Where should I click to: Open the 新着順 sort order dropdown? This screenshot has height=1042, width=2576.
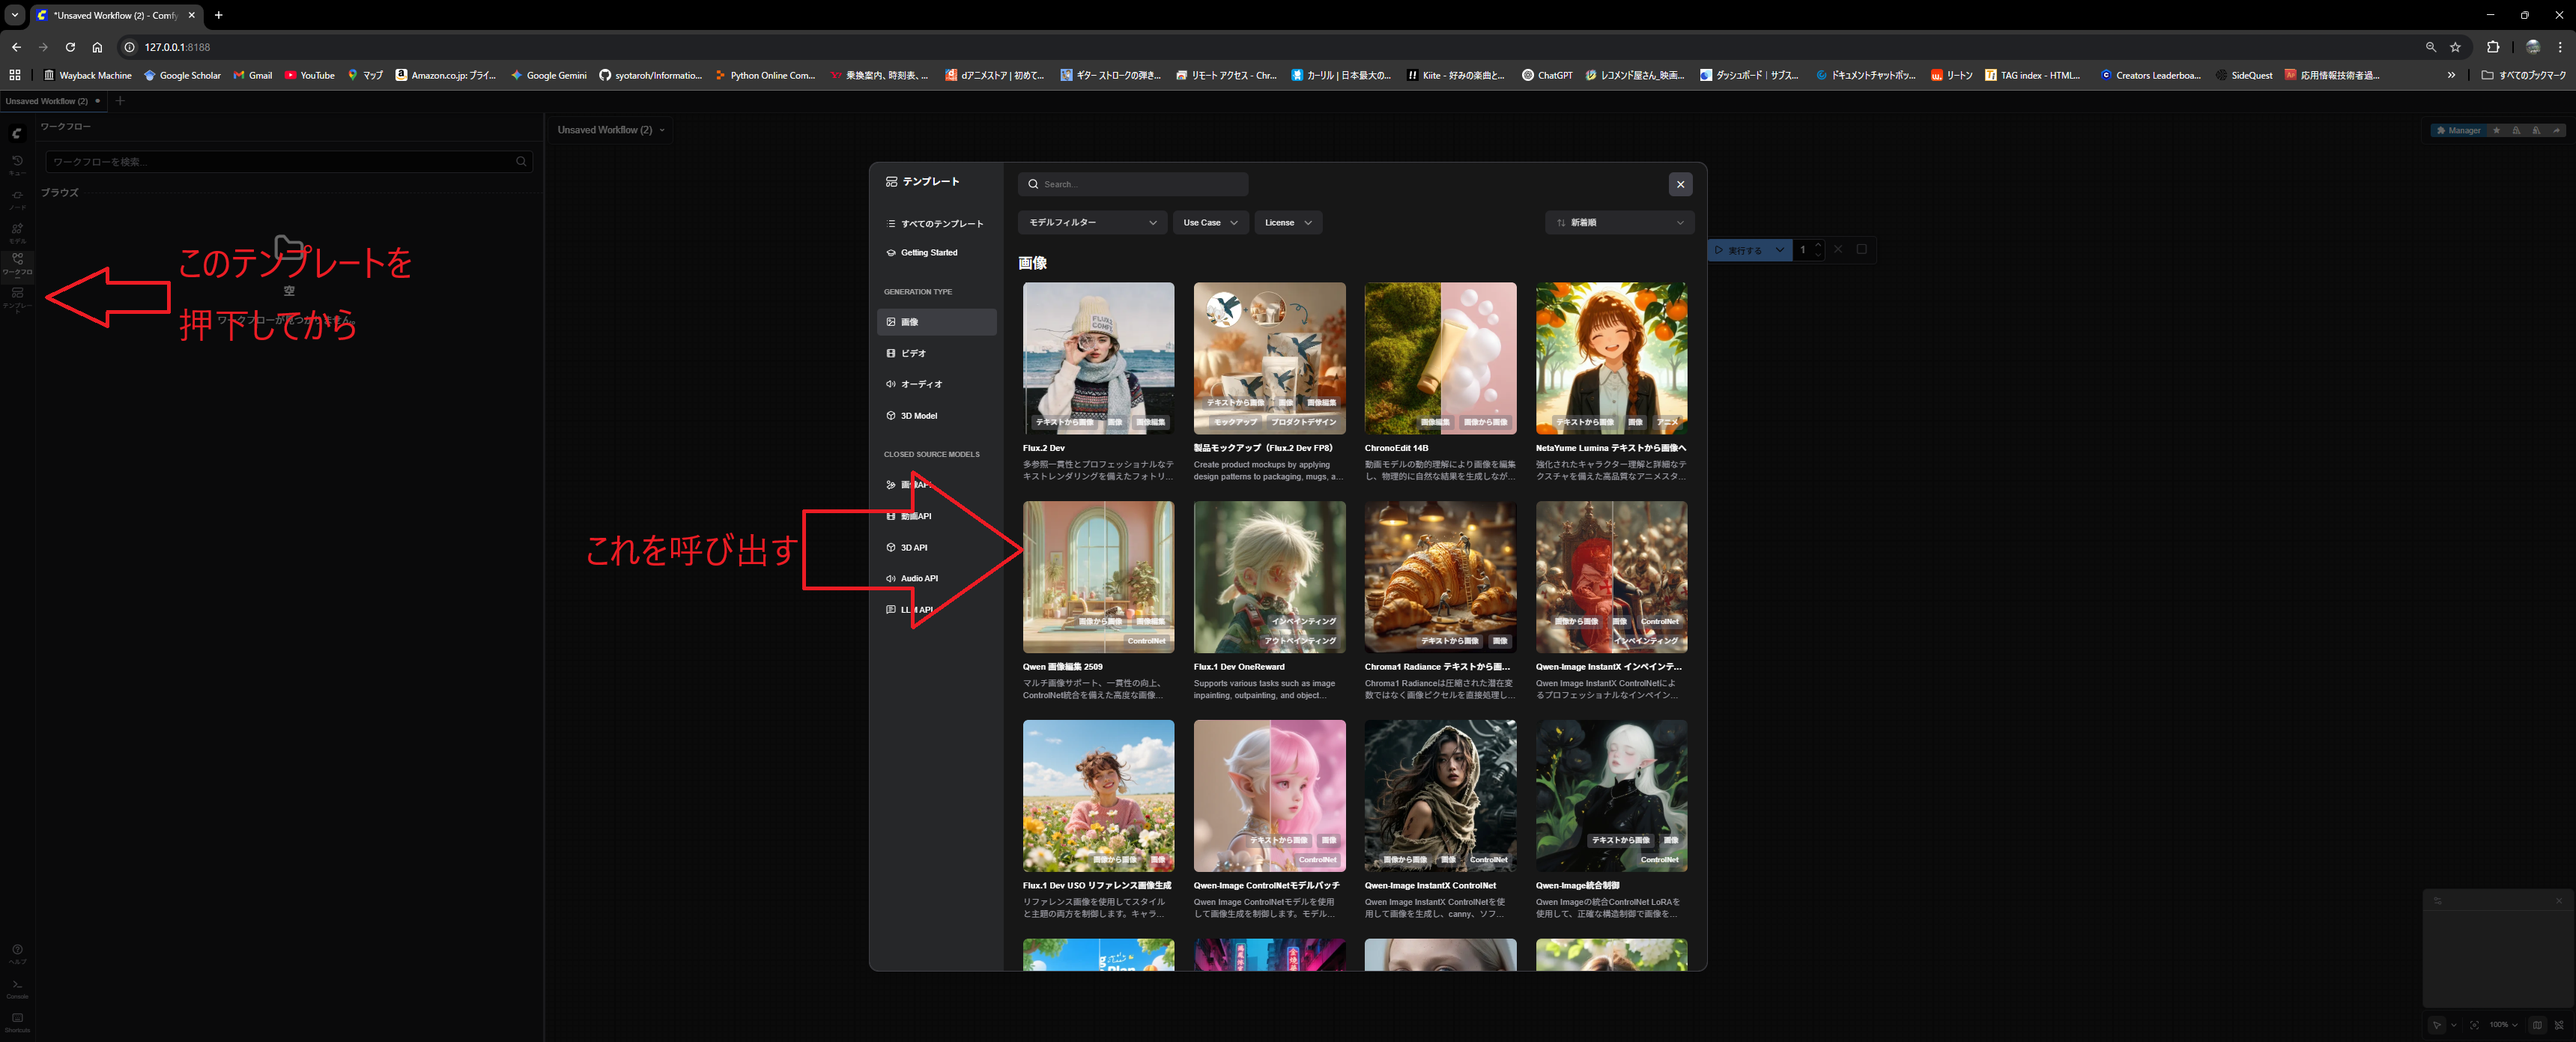(1619, 223)
